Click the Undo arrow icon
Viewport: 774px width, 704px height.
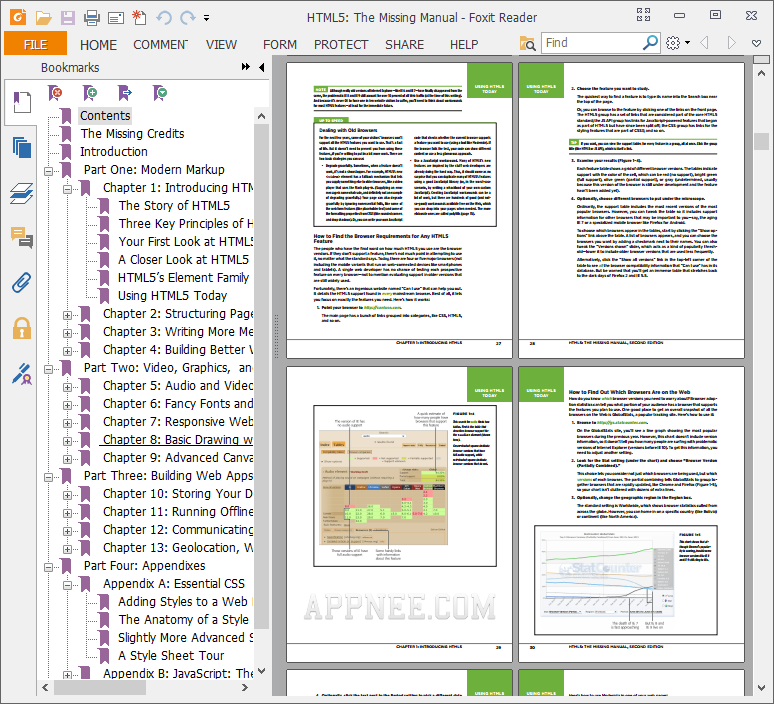coord(164,18)
